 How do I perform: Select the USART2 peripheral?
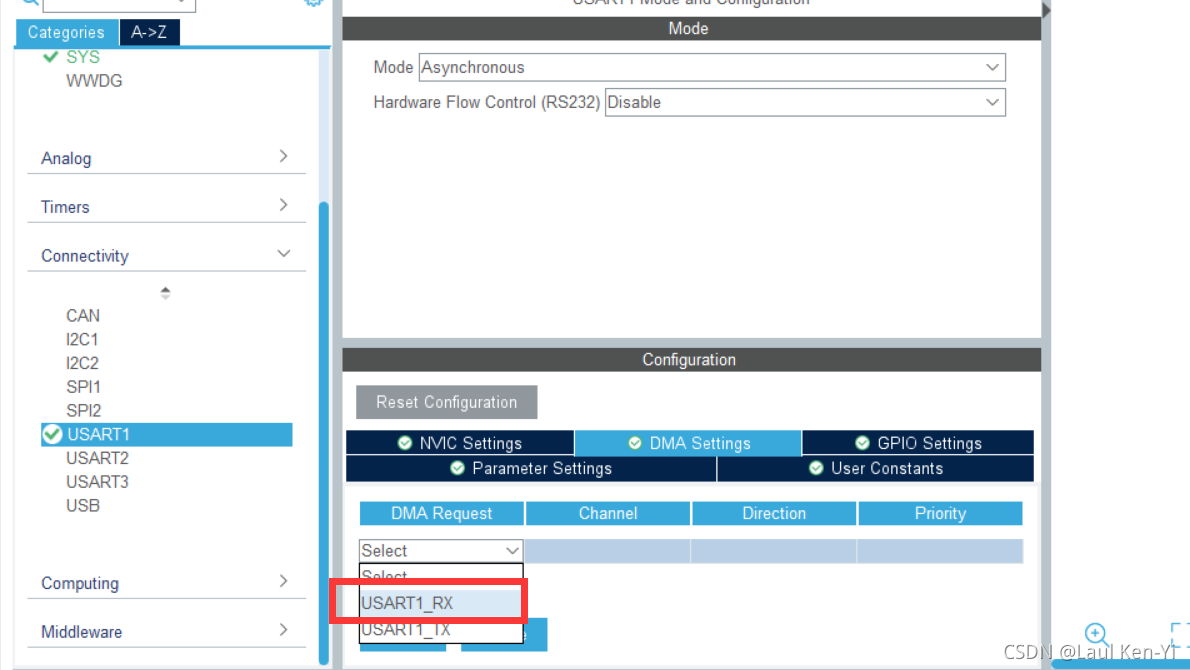click(97, 457)
